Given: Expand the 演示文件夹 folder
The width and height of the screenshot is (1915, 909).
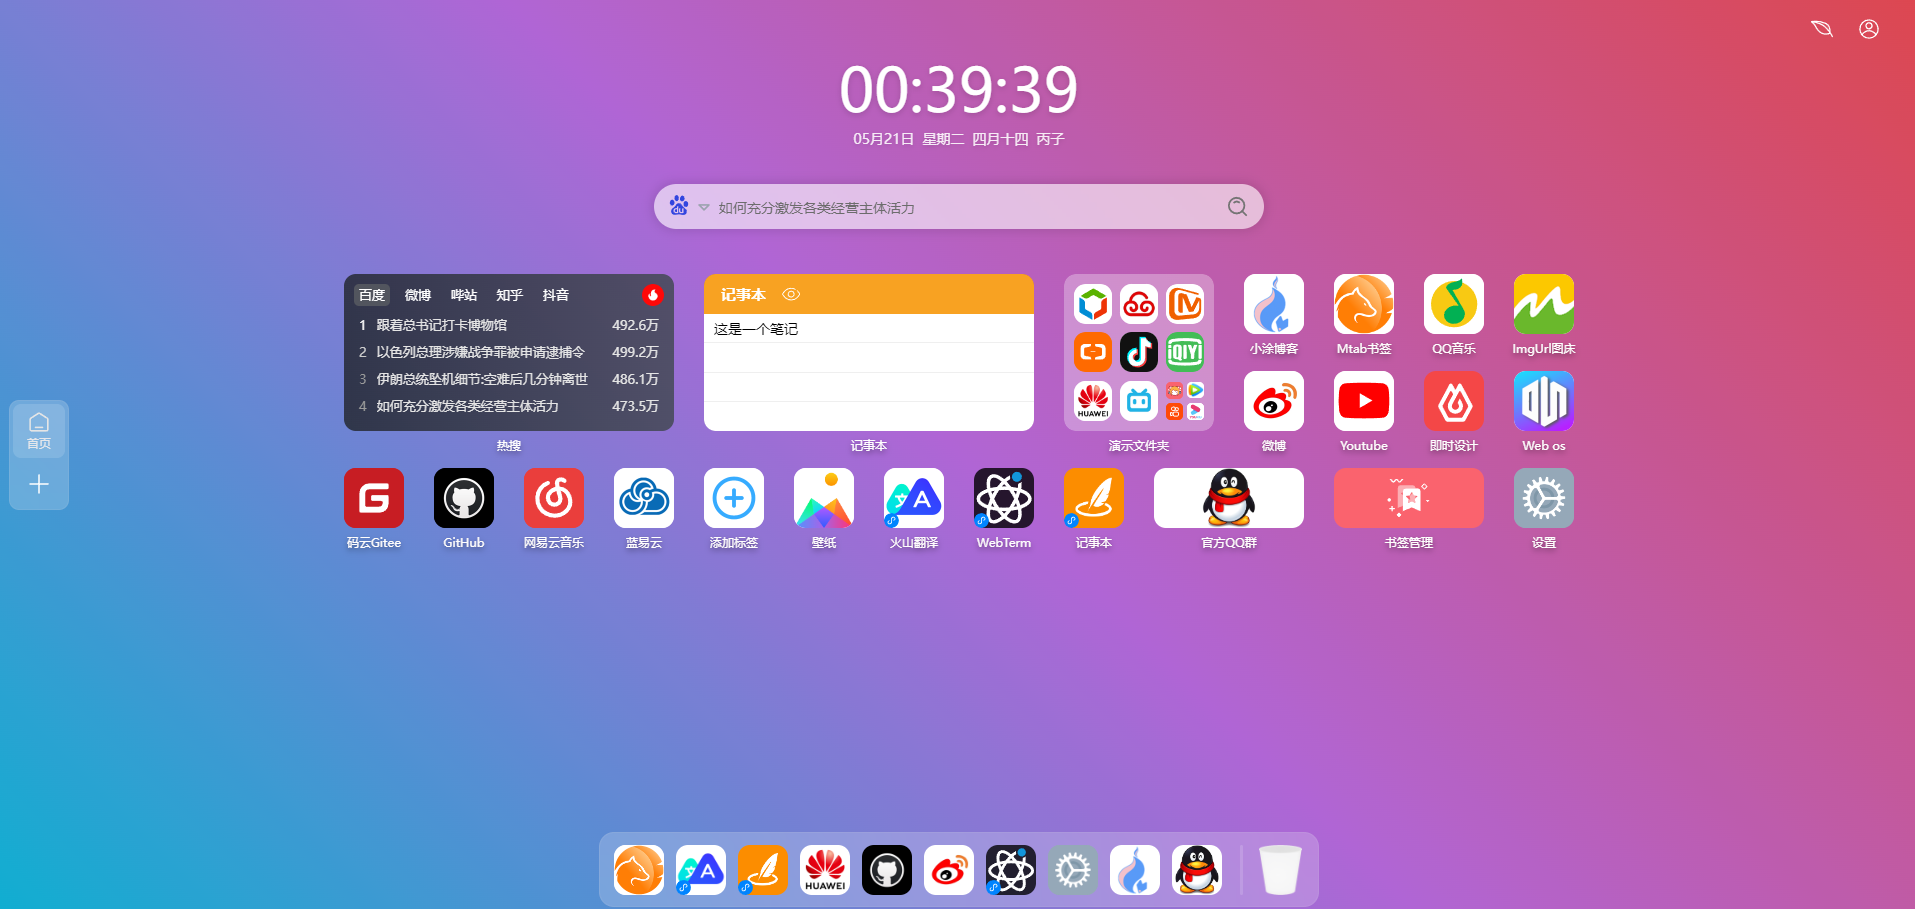Looking at the screenshot, I should coord(1138,353).
